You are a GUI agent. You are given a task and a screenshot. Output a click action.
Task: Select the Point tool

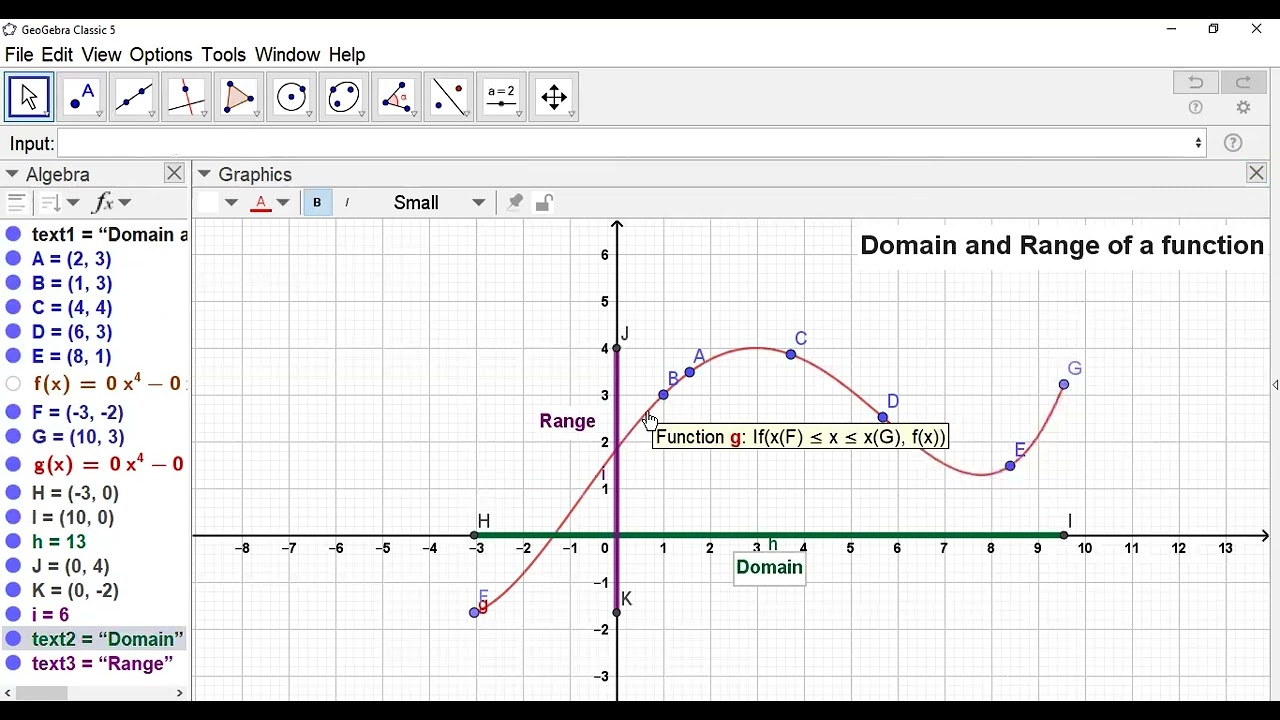[x=81, y=97]
